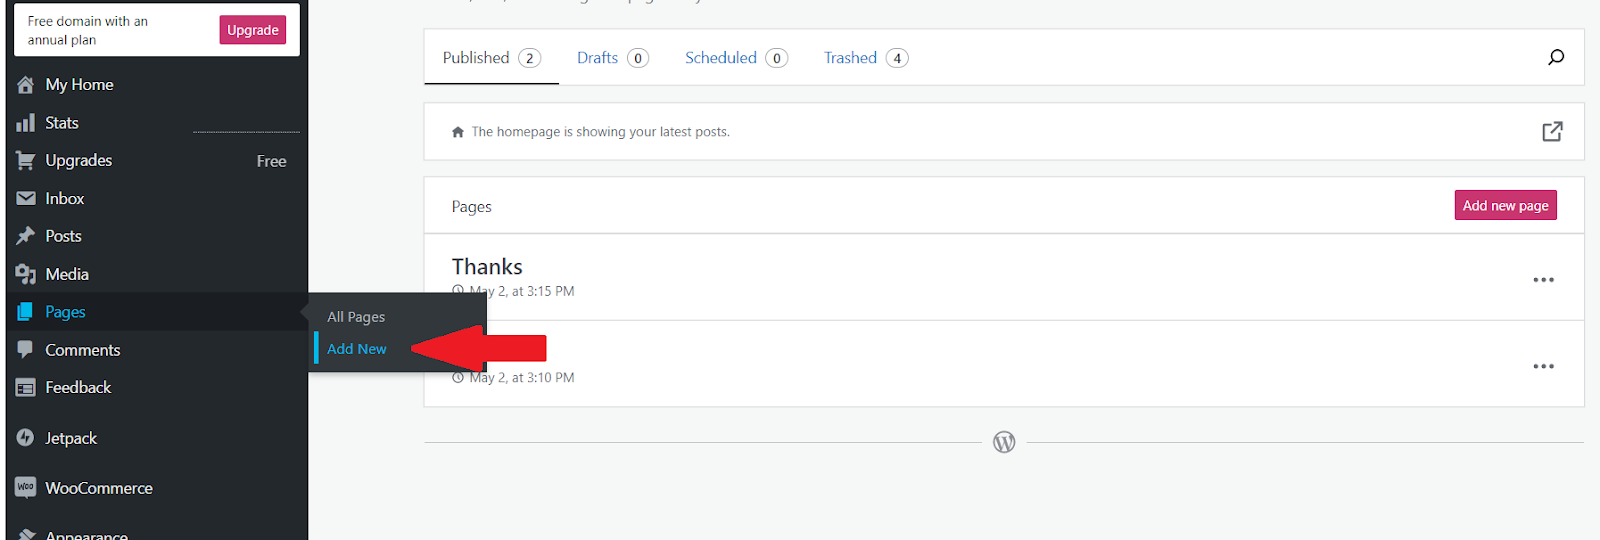Image resolution: width=1600 pixels, height=540 pixels.
Task: Open homepage via external link icon
Action: 1552,131
